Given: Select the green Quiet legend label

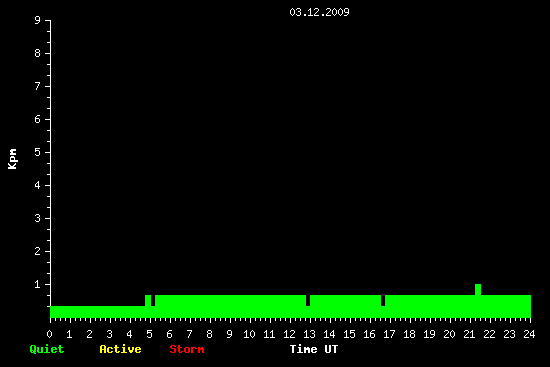Looking at the screenshot, I should pyautogui.click(x=47, y=349).
